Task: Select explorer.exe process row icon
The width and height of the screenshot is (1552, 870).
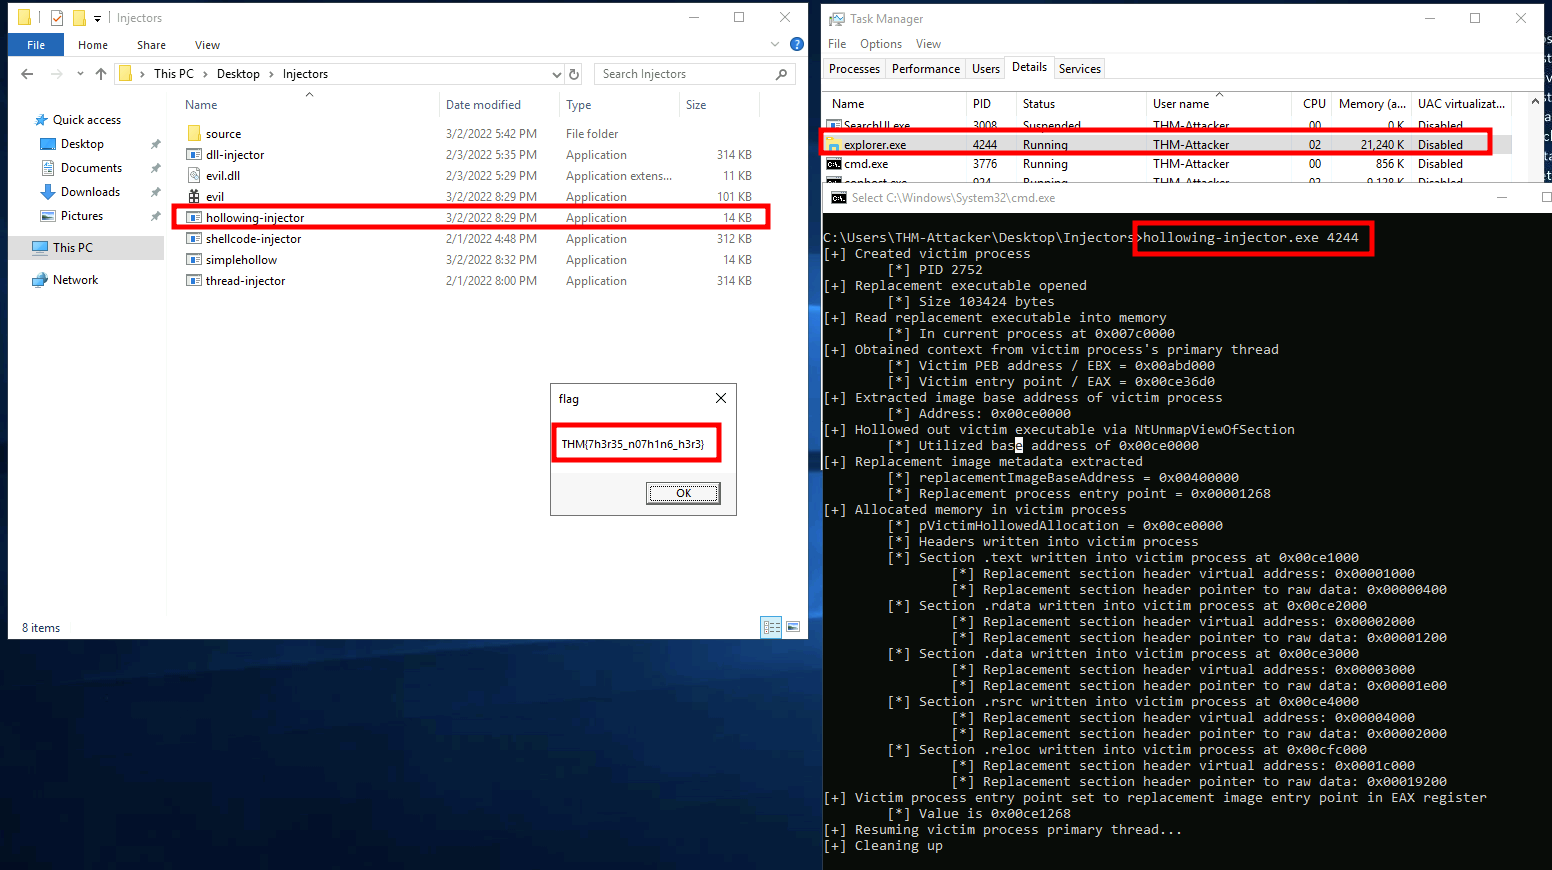Action: [834, 145]
